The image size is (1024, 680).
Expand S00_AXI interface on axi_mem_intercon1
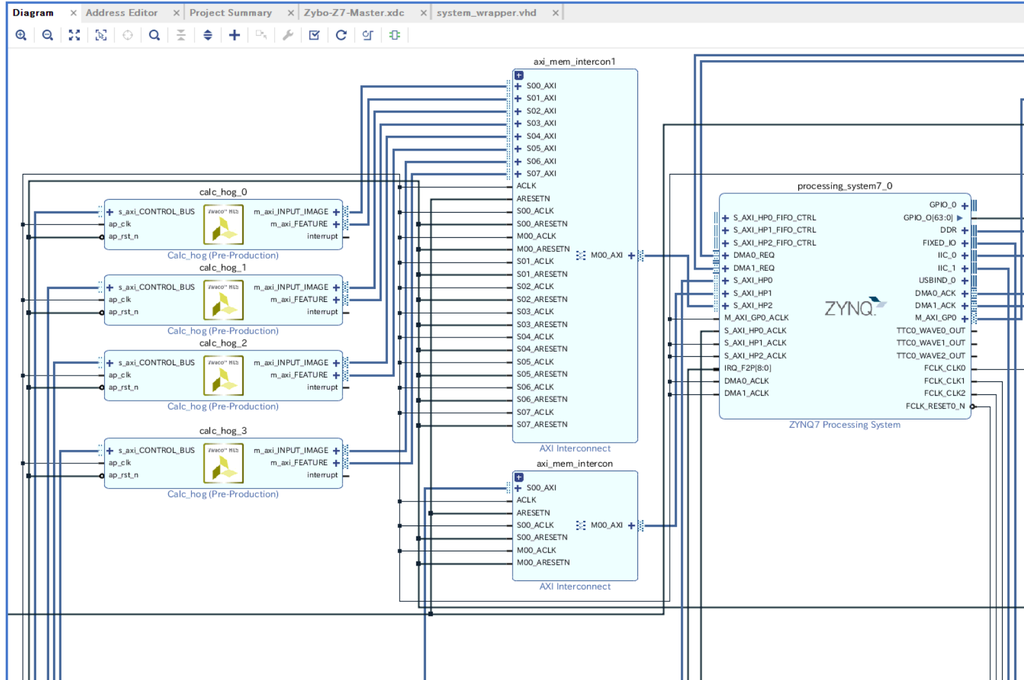(x=518, y=86)
